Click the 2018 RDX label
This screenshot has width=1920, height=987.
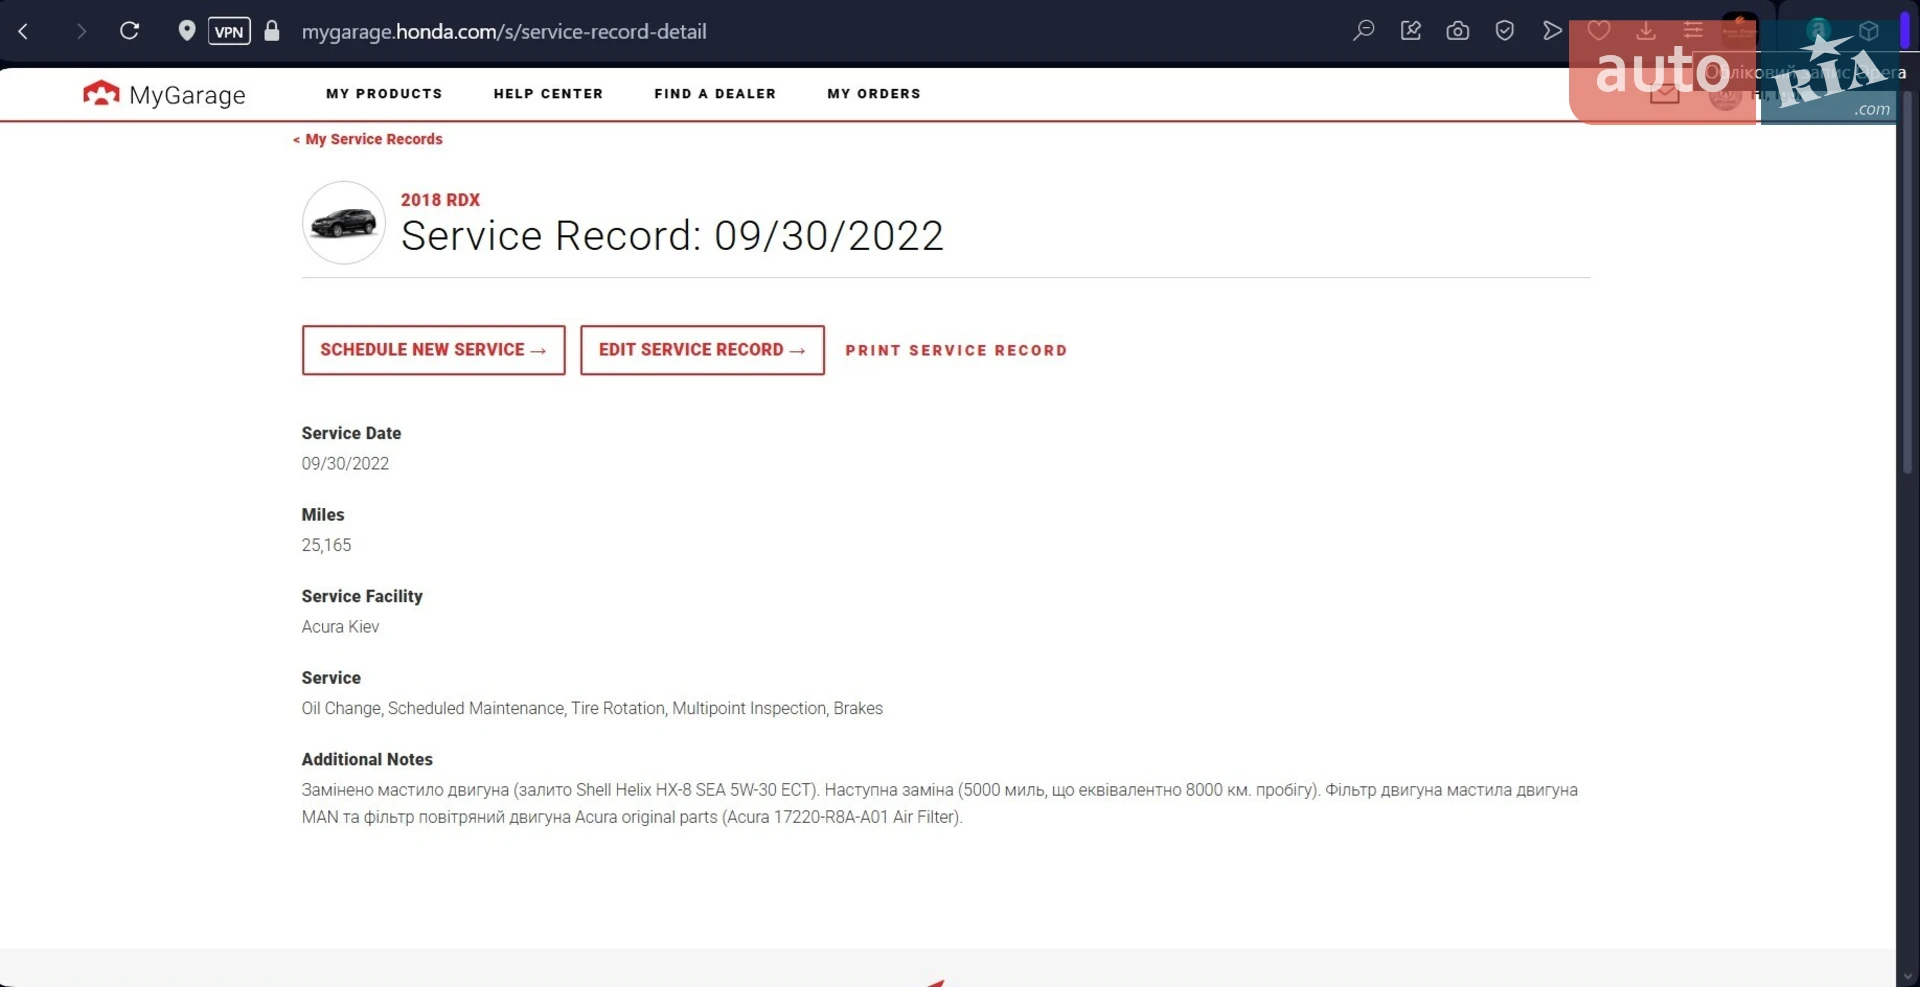click(x=440, y=200)
